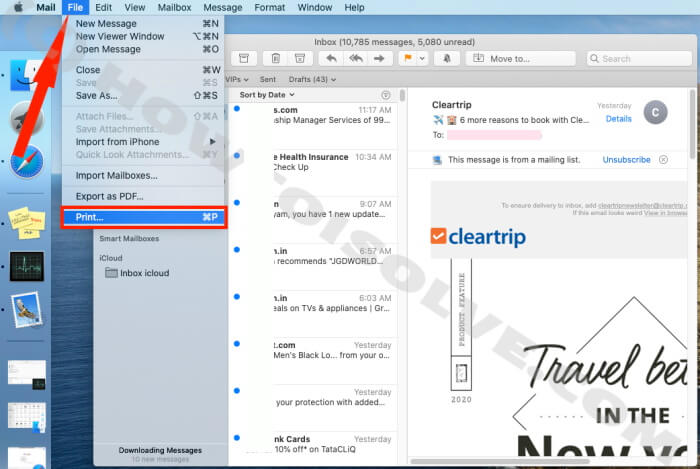This screenshot has width=700, height=469.
Task: Open the Move to... dropdown
Action: coord(521,58)
